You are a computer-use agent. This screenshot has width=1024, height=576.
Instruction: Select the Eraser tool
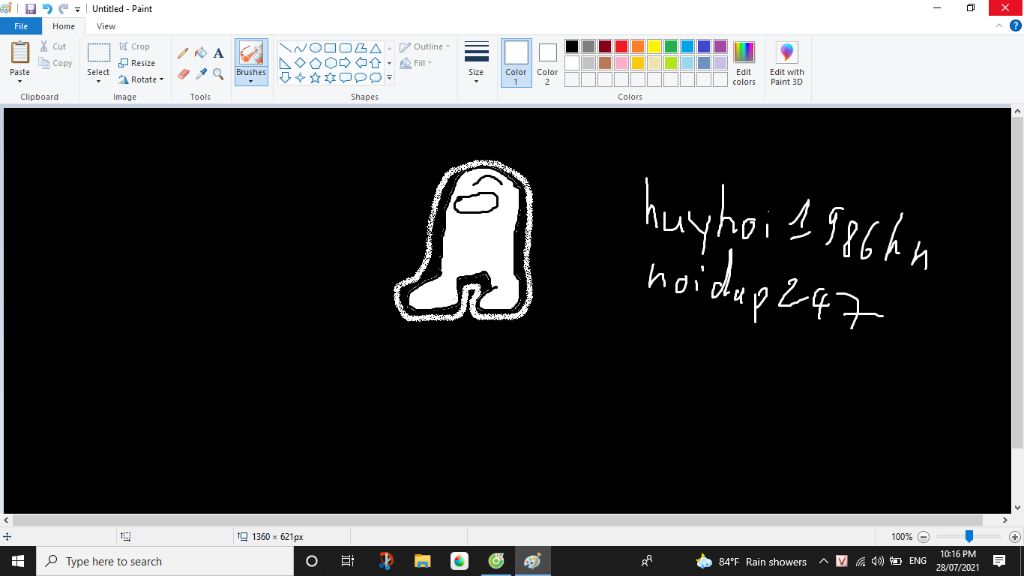point(183,74)
